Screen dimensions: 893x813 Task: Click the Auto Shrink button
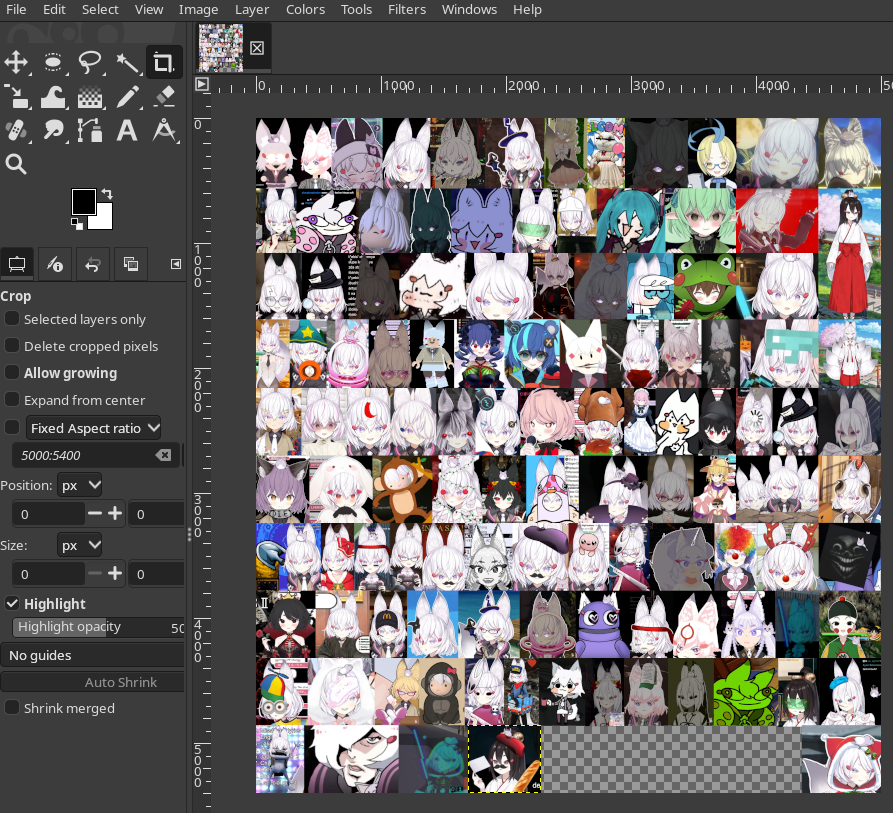coord(92,682)
